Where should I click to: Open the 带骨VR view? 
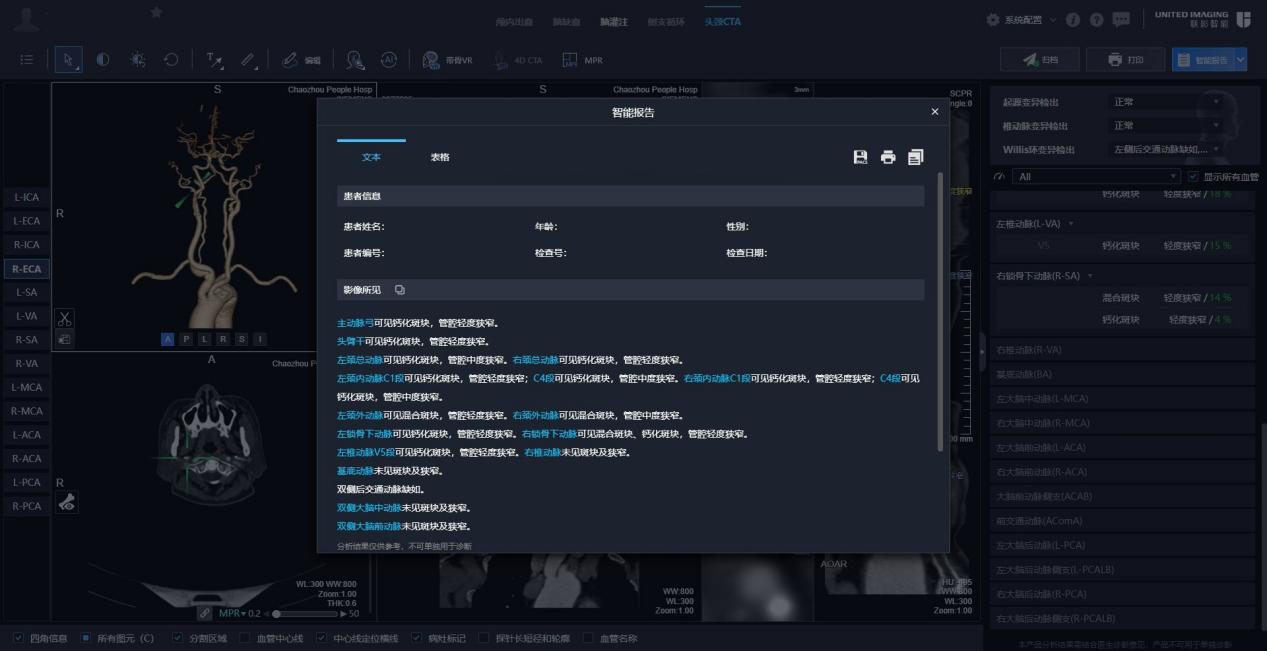pyautogui.click(x=447, y=60)
